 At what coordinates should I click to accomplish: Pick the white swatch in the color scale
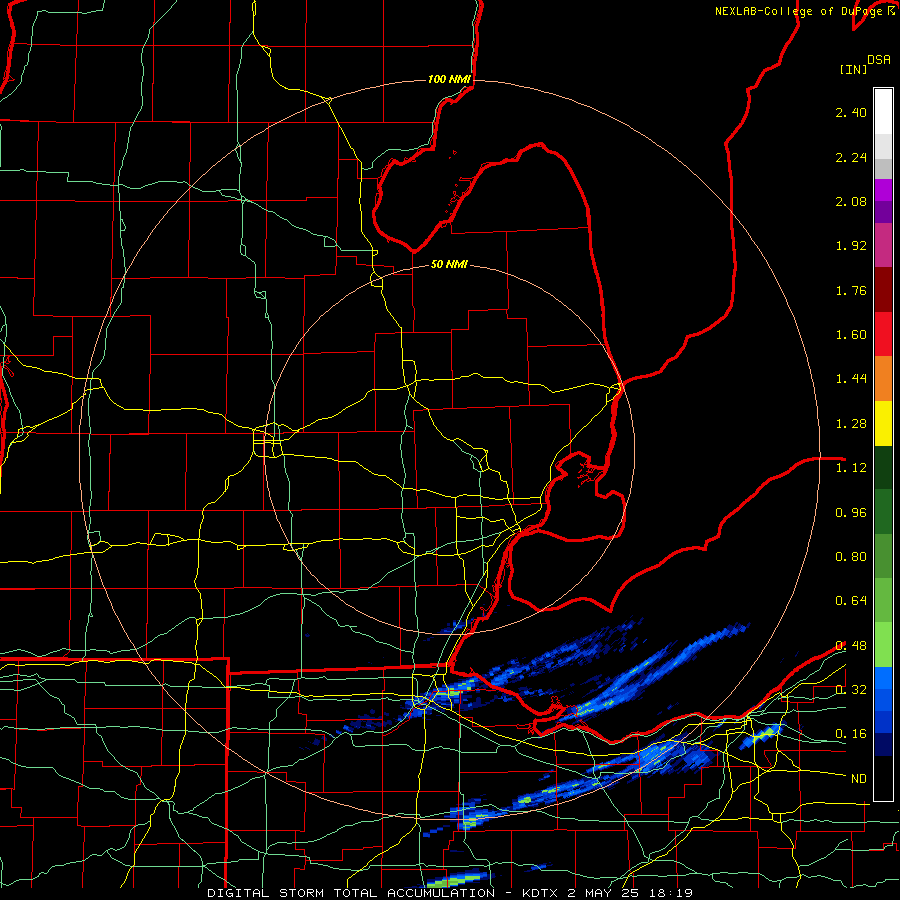(883, 112)
